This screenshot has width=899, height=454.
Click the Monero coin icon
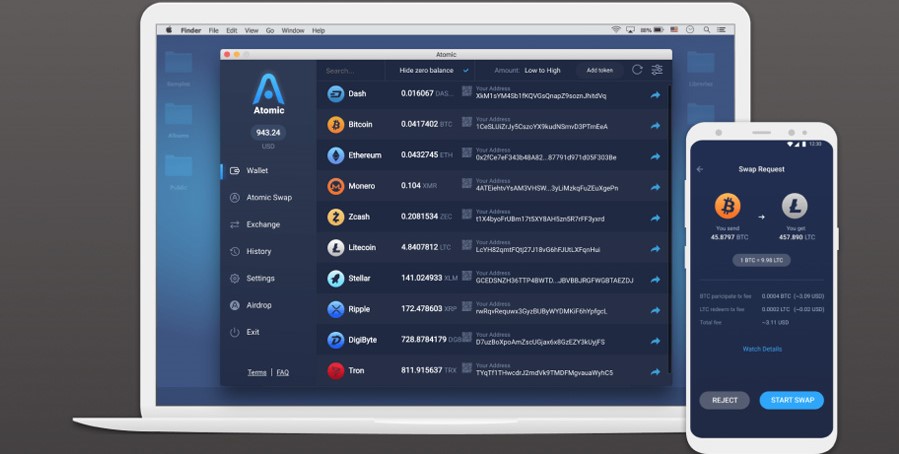click(x=335, y=186)
